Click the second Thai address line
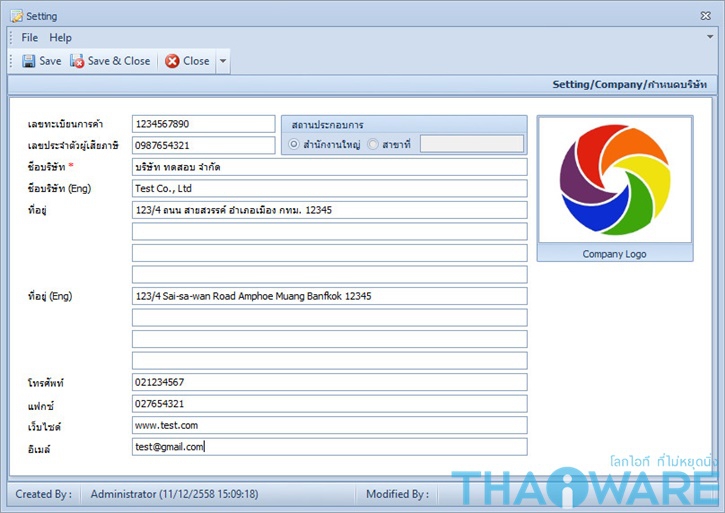This screenshot has height=513, width=725. click(x=330, y=231)
